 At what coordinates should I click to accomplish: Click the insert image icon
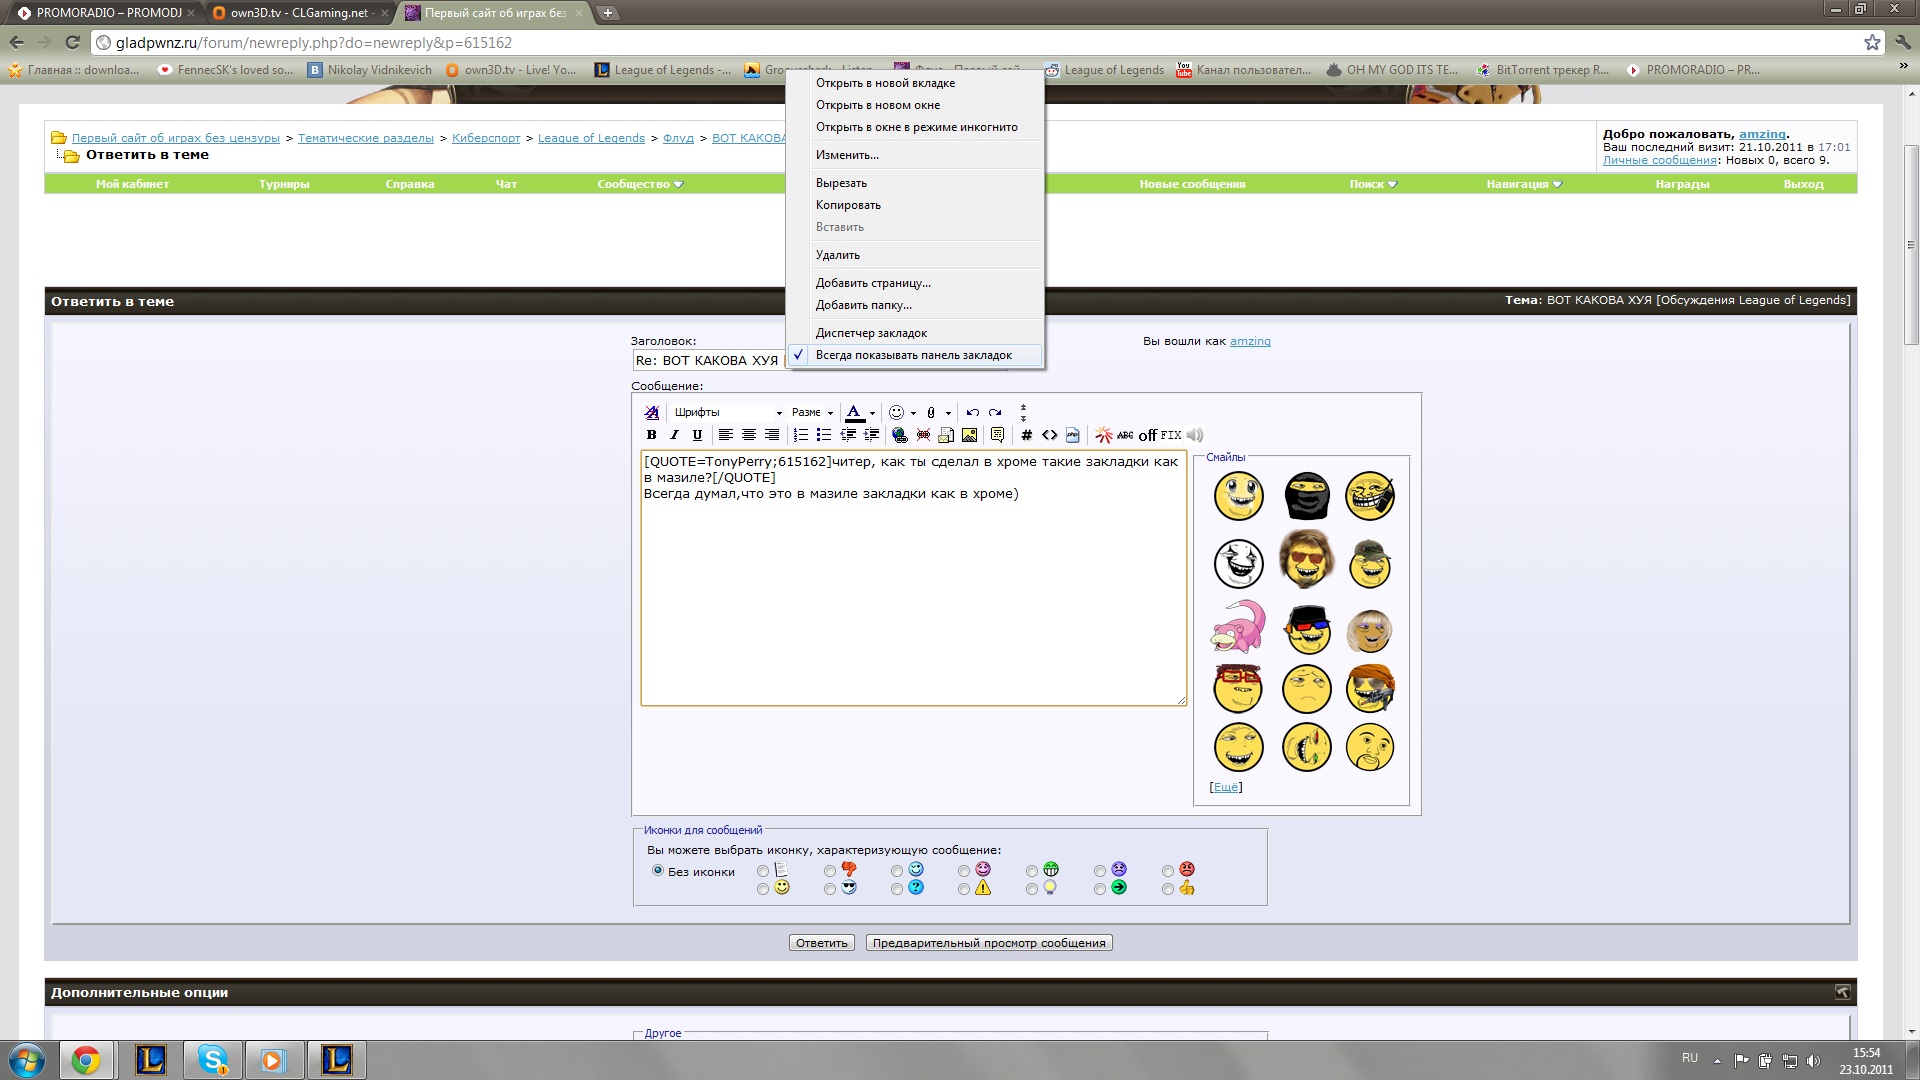(x=969, y=435)
